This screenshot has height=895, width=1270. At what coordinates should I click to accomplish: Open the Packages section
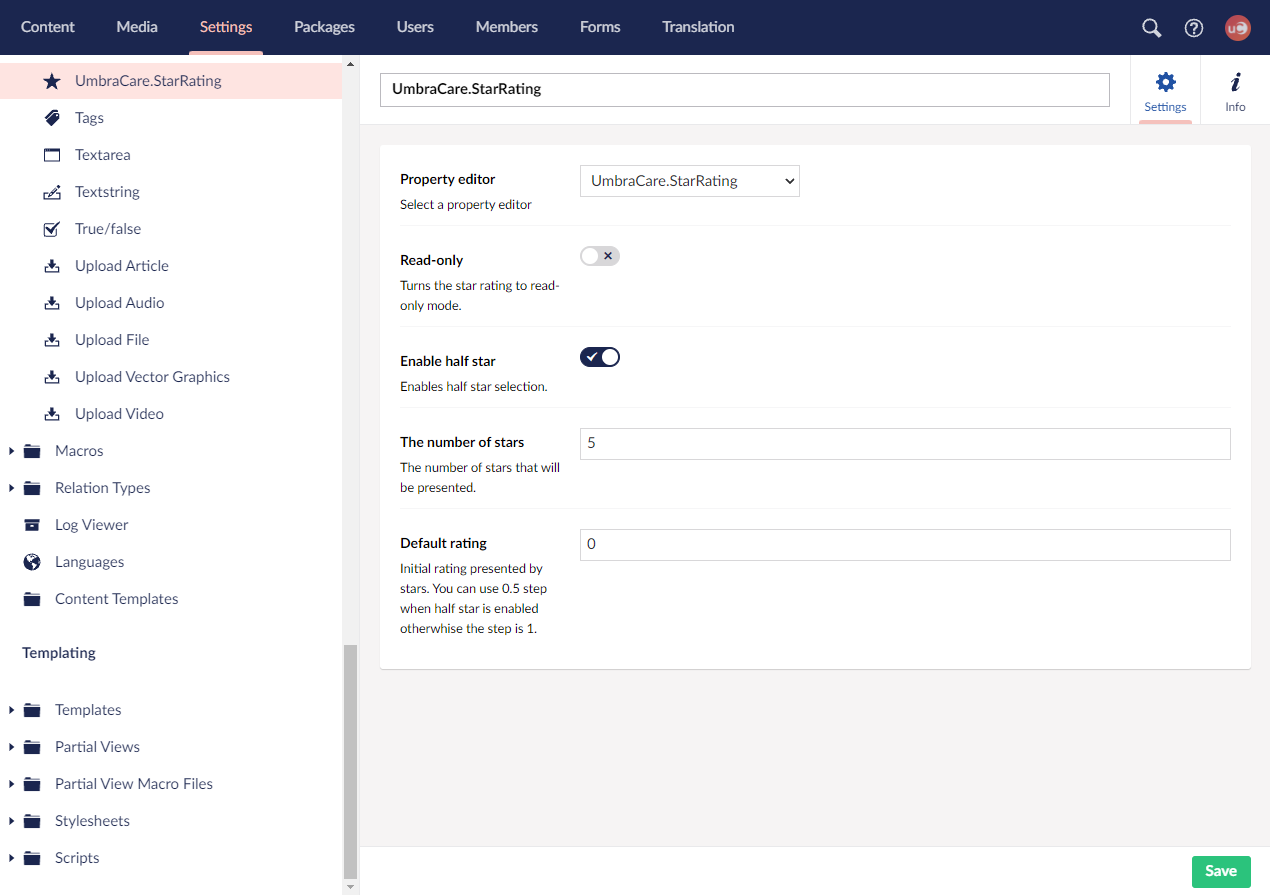click(324, 27)
